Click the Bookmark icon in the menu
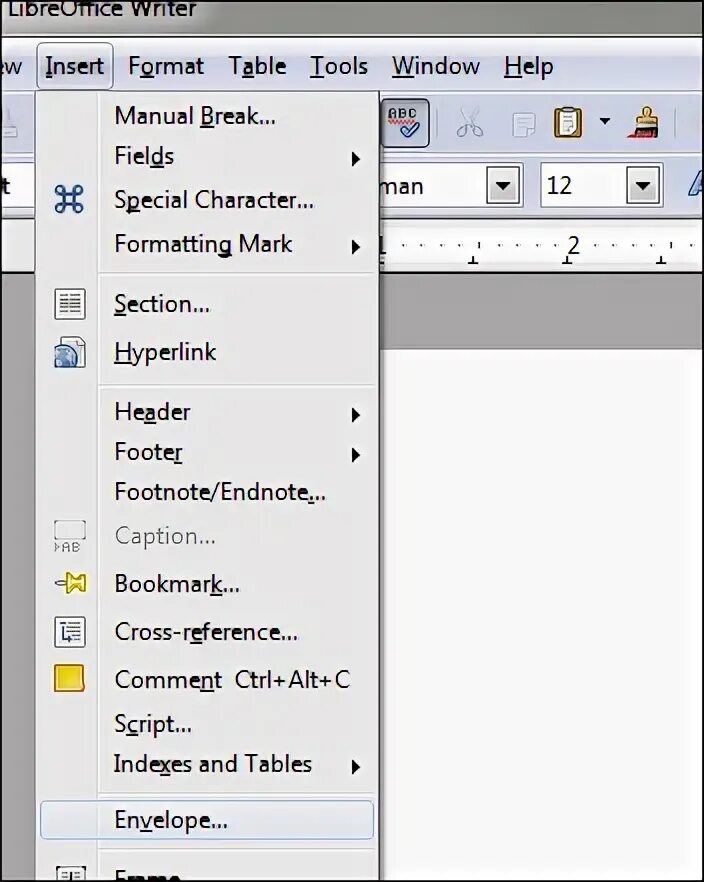Screen dimensions: 704x882 (x=69, y=584)
